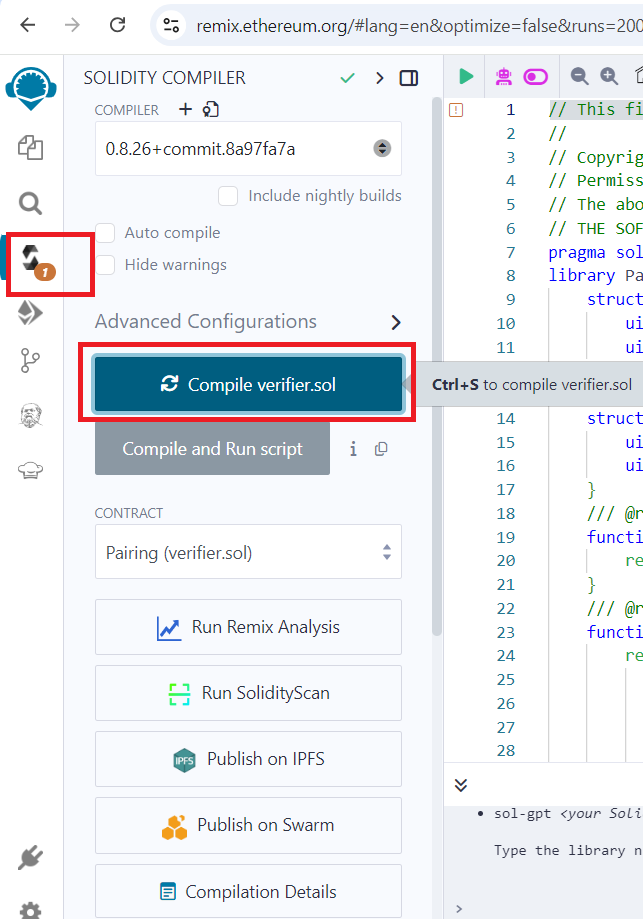Enable the Auto compile checkbox
Viewport: 643px width, 919px height.
point(105,233)
